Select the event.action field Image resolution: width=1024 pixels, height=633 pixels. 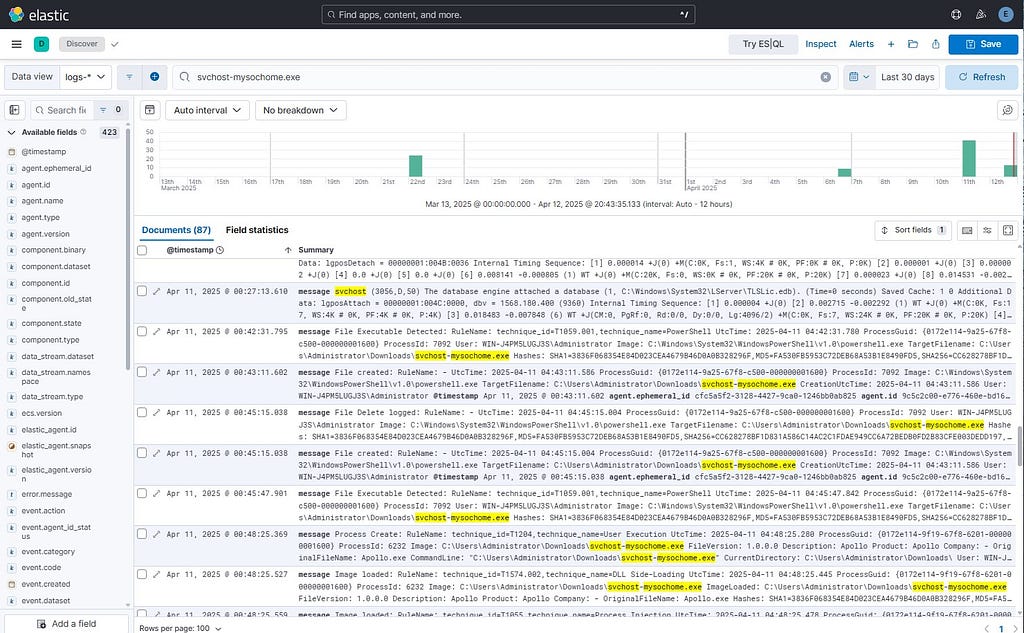click(x=43, y=511)
